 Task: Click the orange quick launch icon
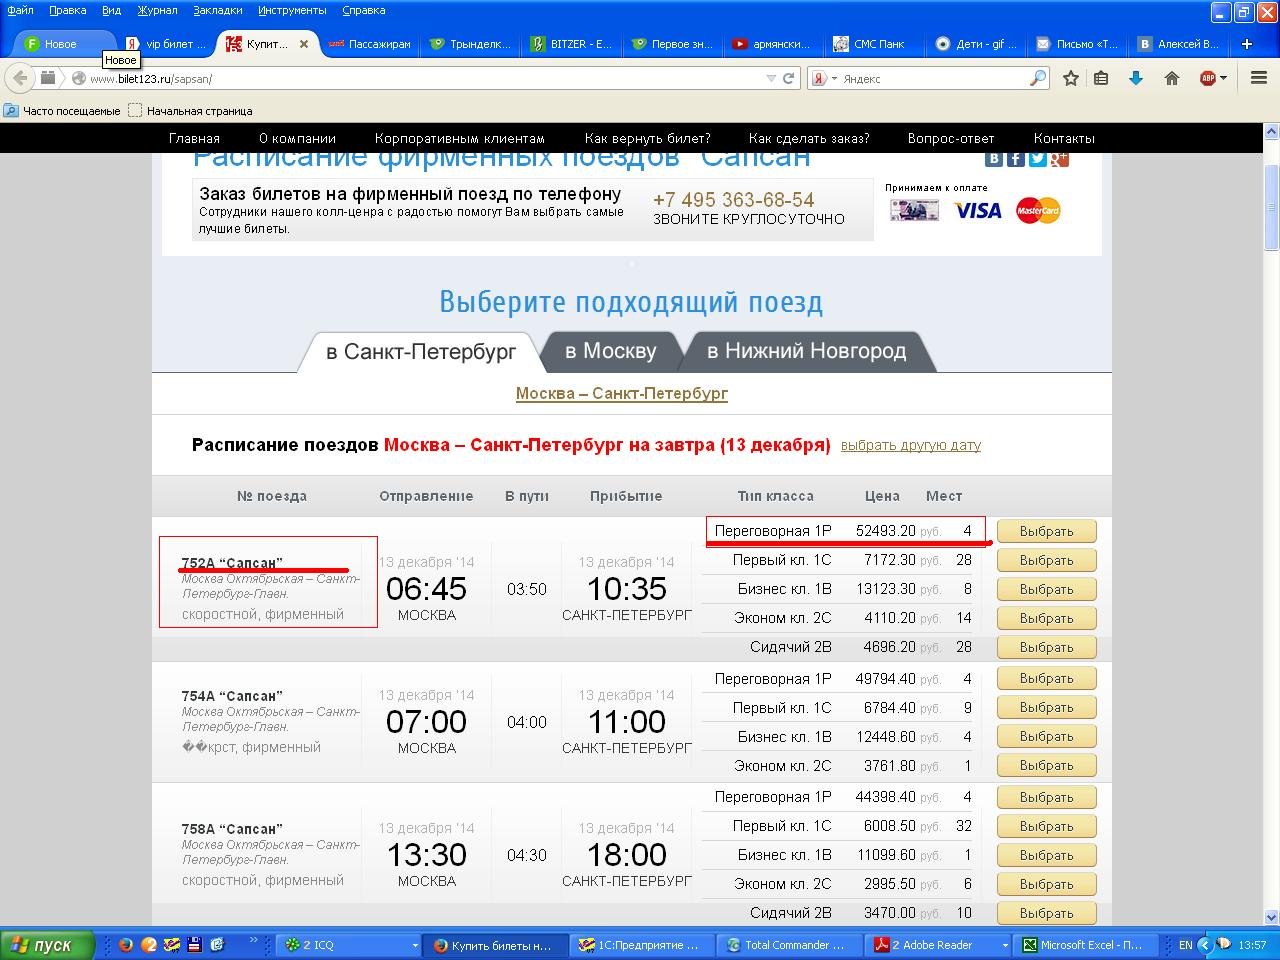[x=149, y=944]
